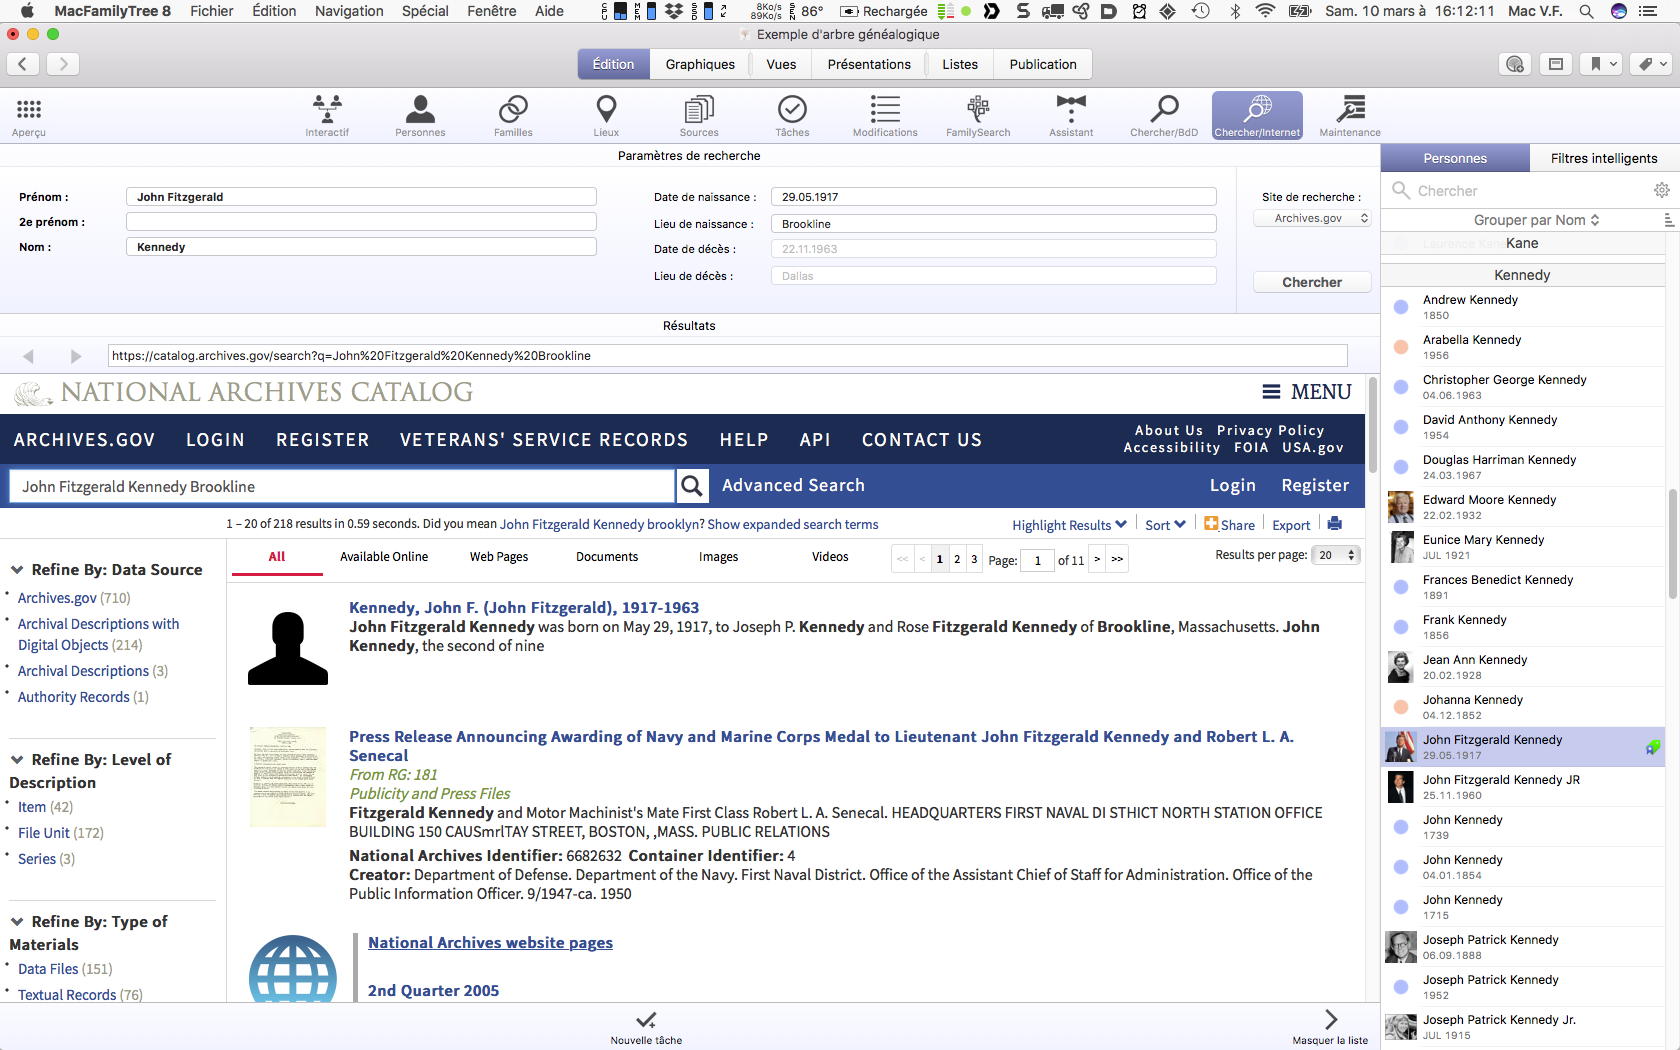1680x1050 pixels.
Task: Open the Lieux places section
Action: click(x=606, y=116)
